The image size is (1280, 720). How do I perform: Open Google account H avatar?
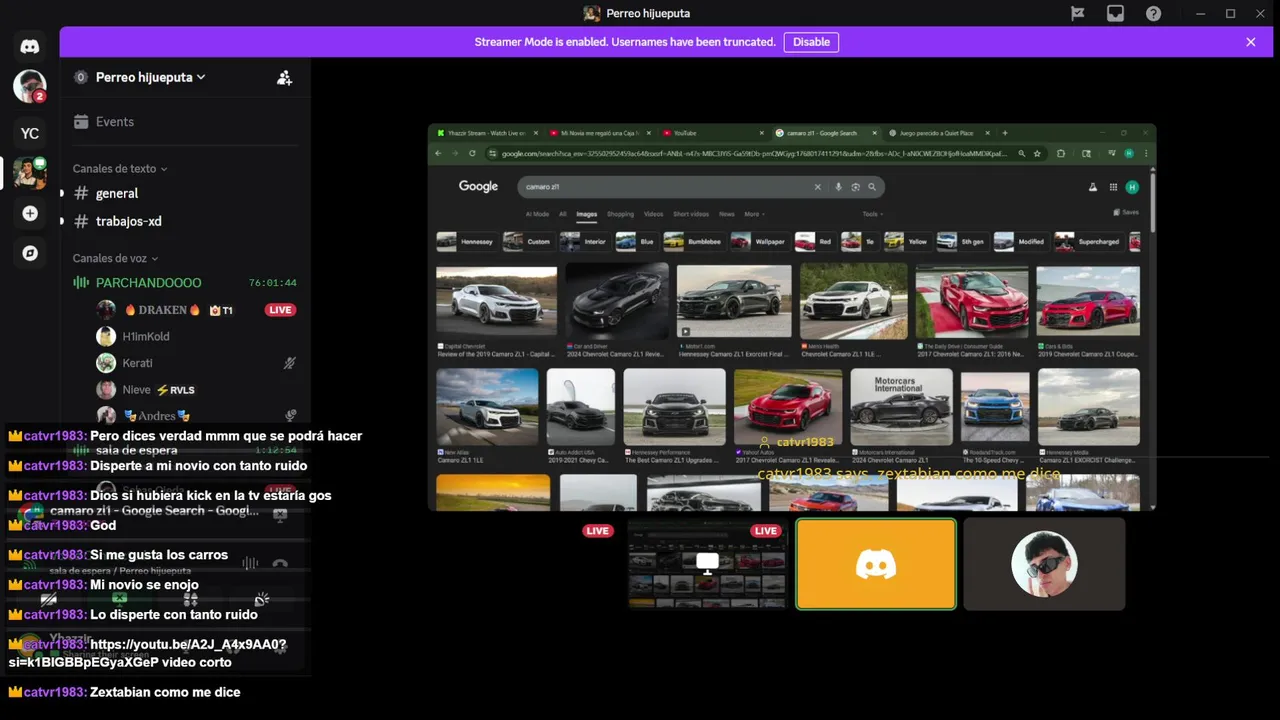1132,187
